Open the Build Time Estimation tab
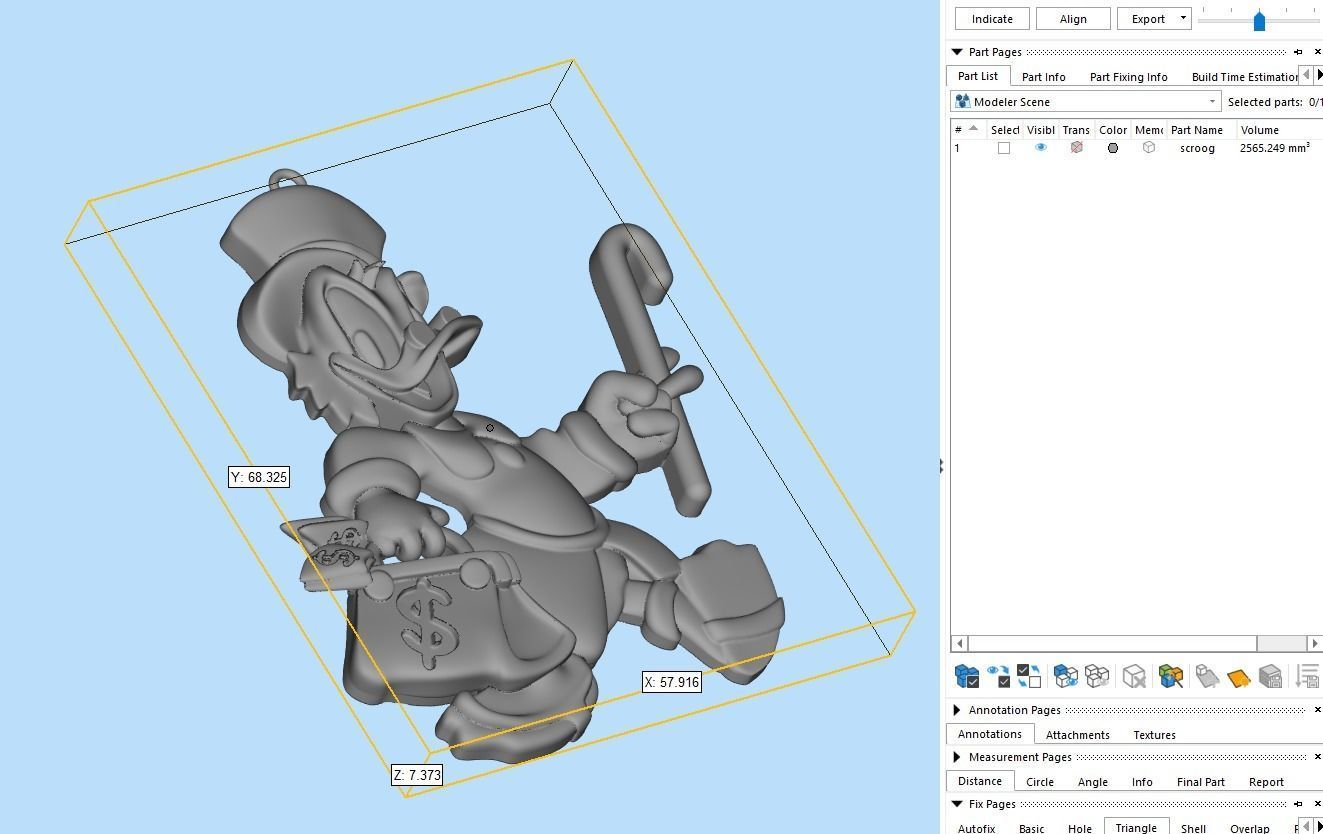The image size is (1323, 834). coord(1243,77)
